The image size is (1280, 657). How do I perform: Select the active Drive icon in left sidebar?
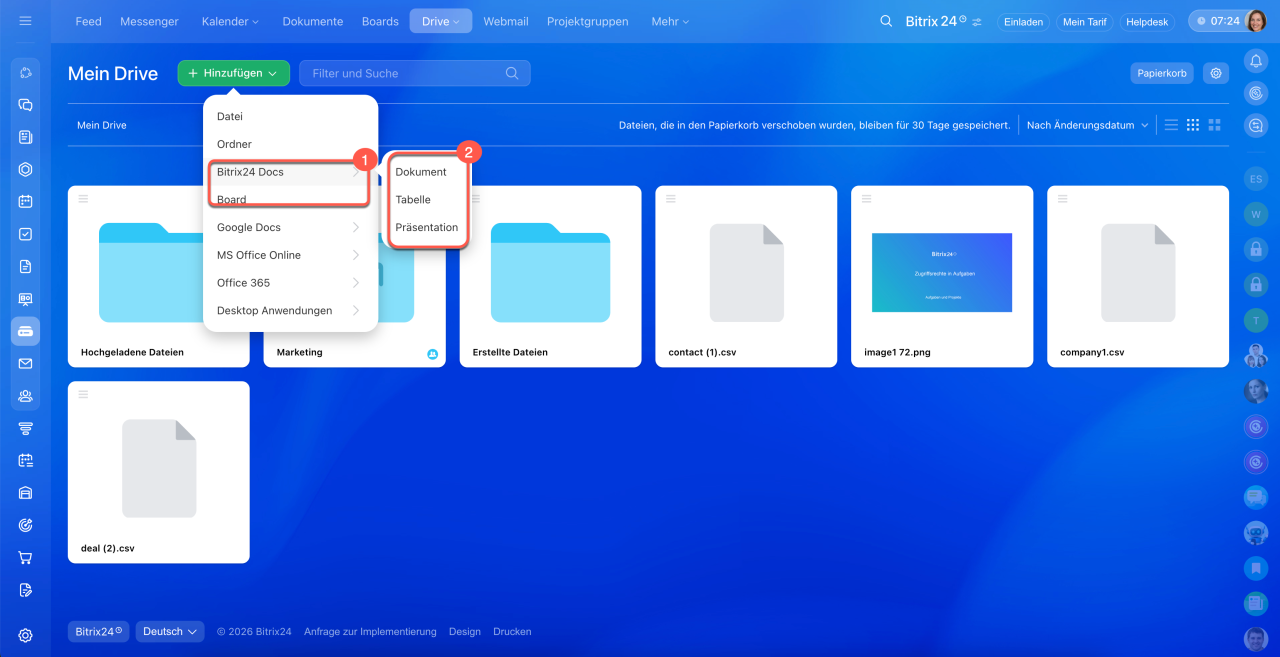[25, 331]
